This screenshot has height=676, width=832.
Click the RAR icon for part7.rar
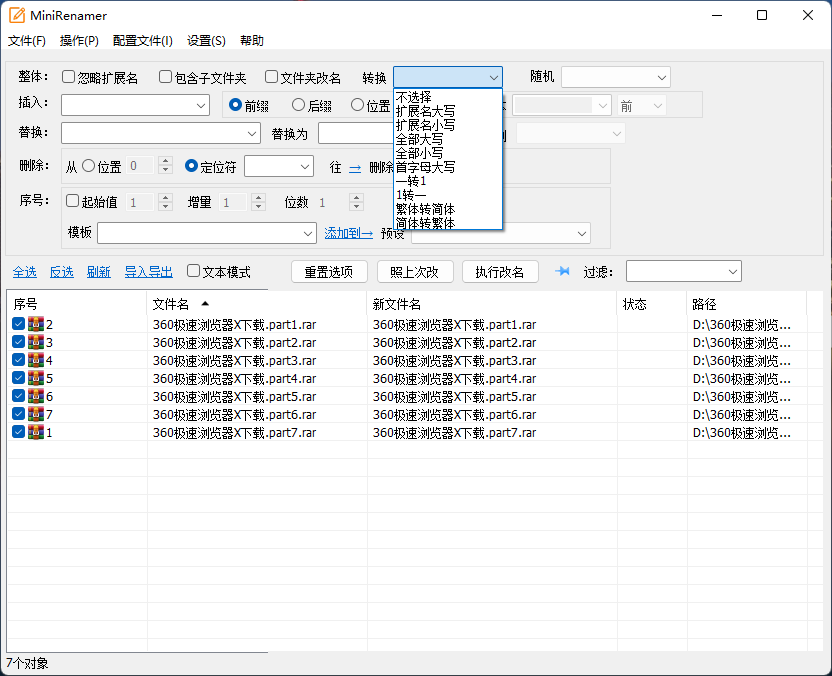tap(36, 432)
